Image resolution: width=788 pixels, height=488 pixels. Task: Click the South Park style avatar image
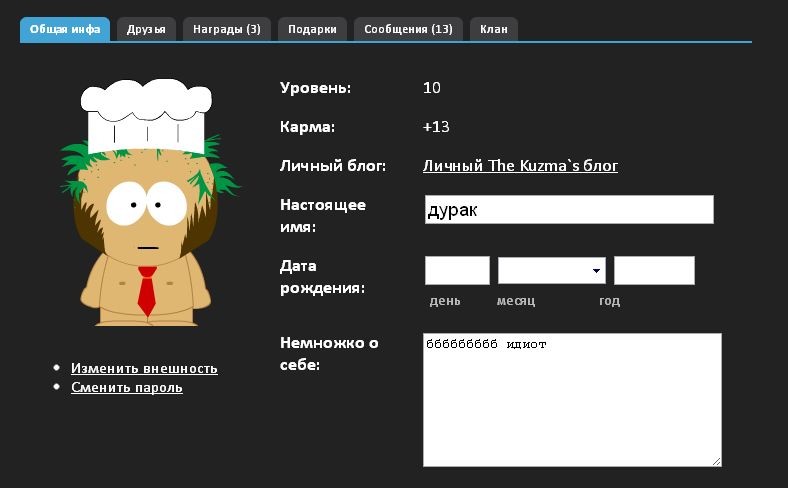tap(149, 202)
